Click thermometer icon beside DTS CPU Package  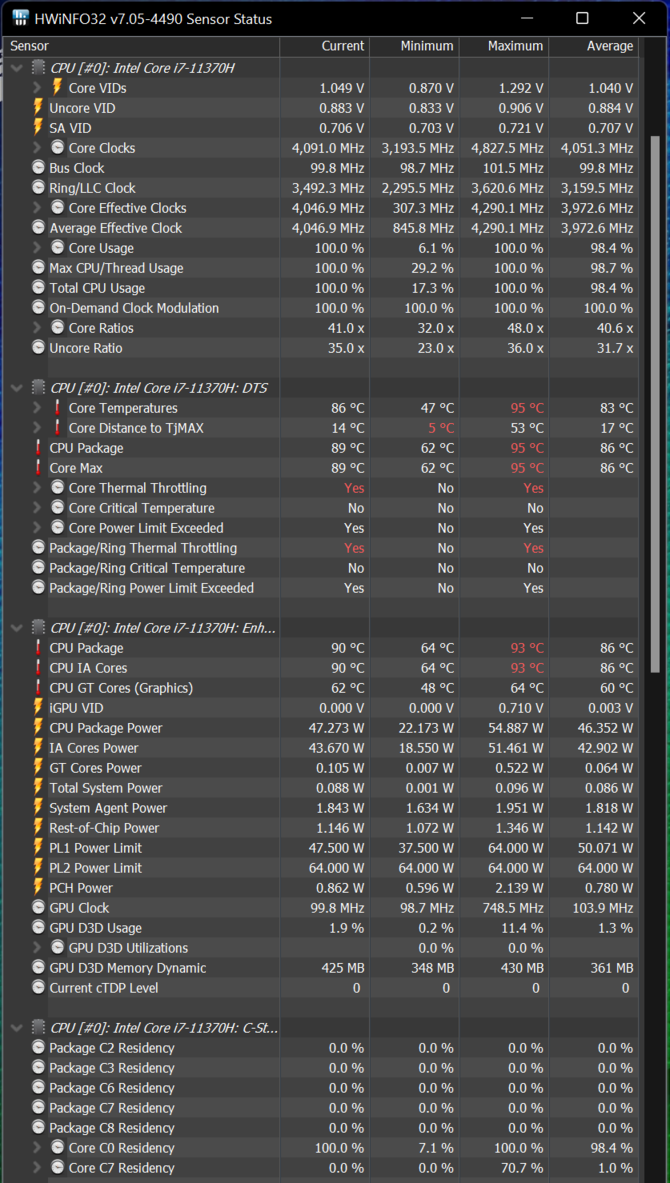point(38,447)
